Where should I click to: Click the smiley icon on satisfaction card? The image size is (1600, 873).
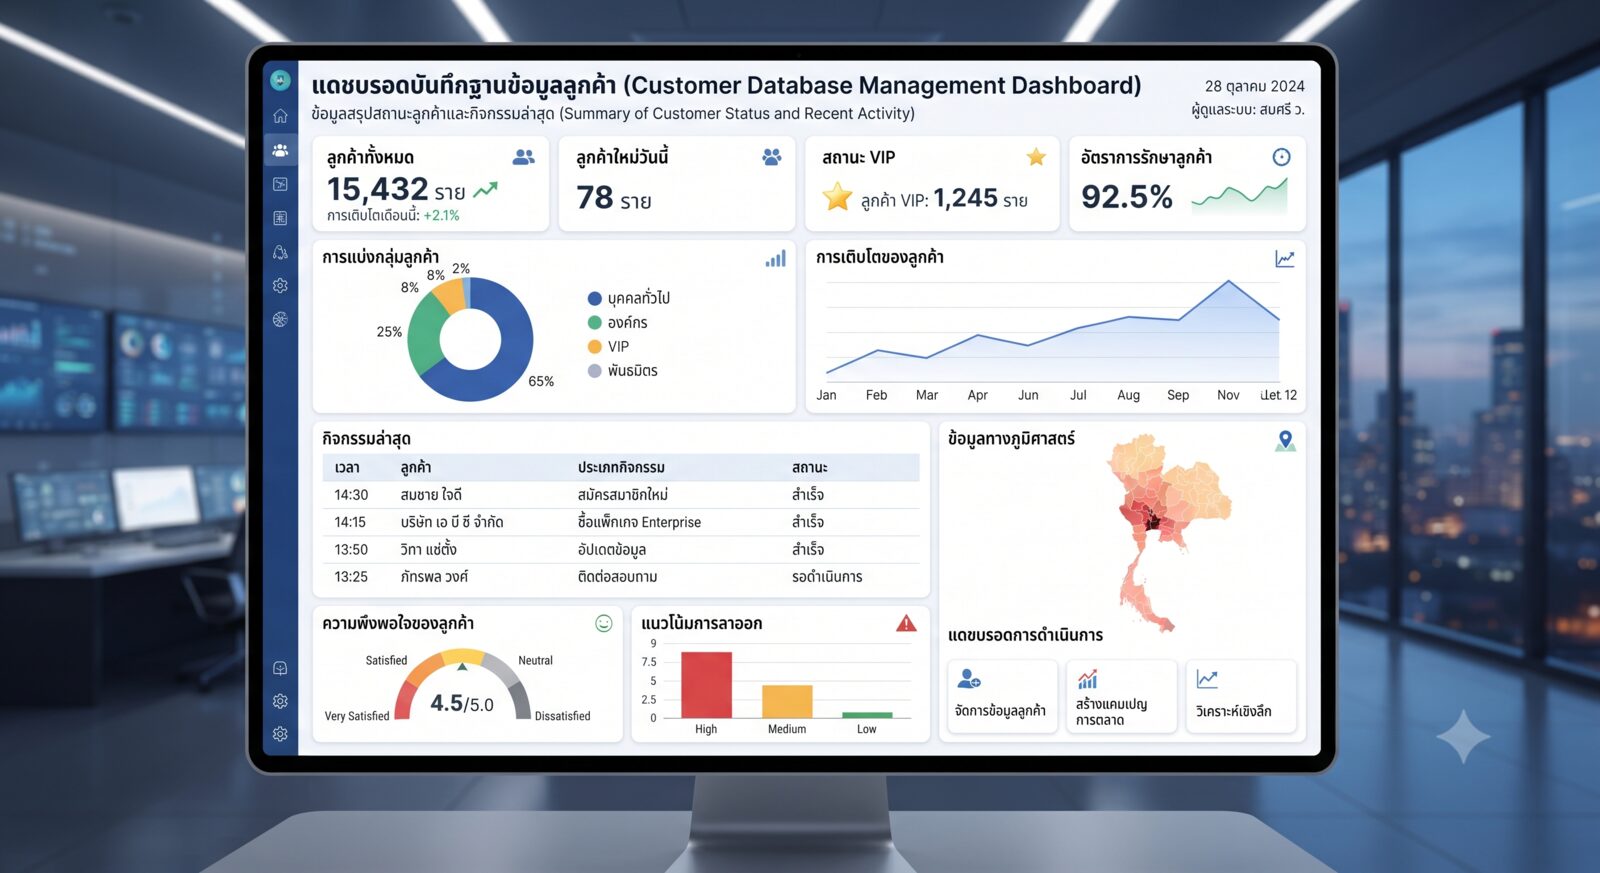pyautogui.click(x=604, y=624)
